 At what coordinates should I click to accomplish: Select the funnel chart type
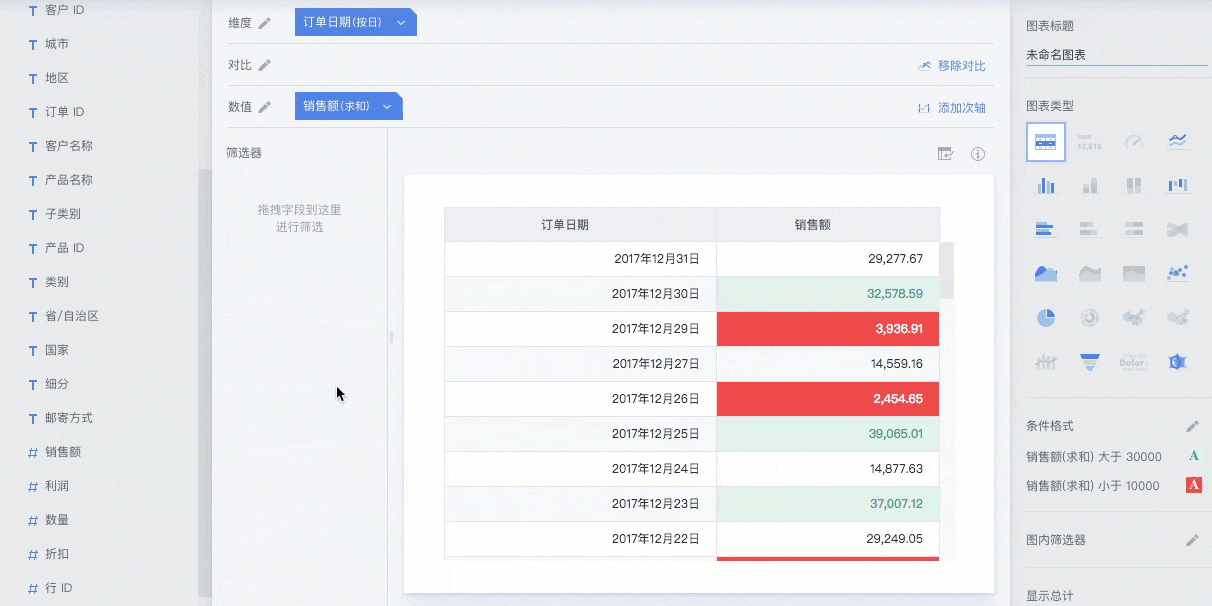coord(1090,362)
